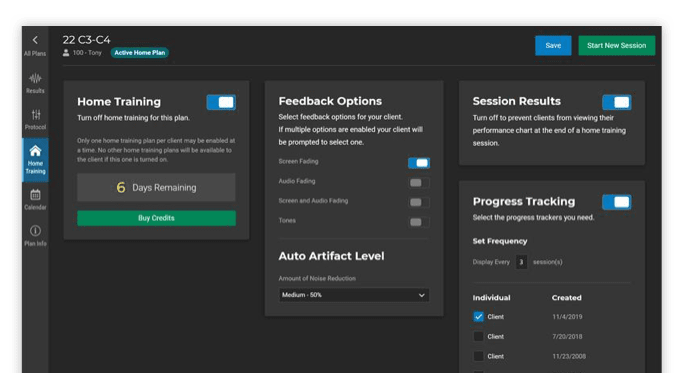
Task: Toggle the Progress Tracking switch
Action: [x=616, y=202]
